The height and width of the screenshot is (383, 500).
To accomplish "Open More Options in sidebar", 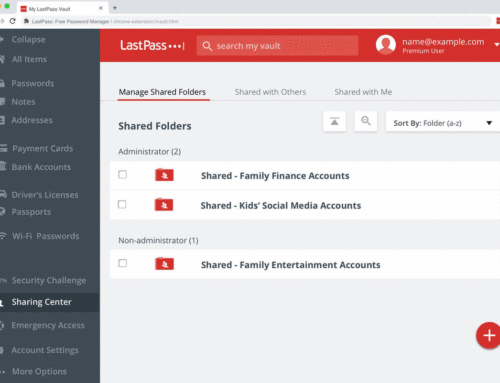I will (39, 371).
